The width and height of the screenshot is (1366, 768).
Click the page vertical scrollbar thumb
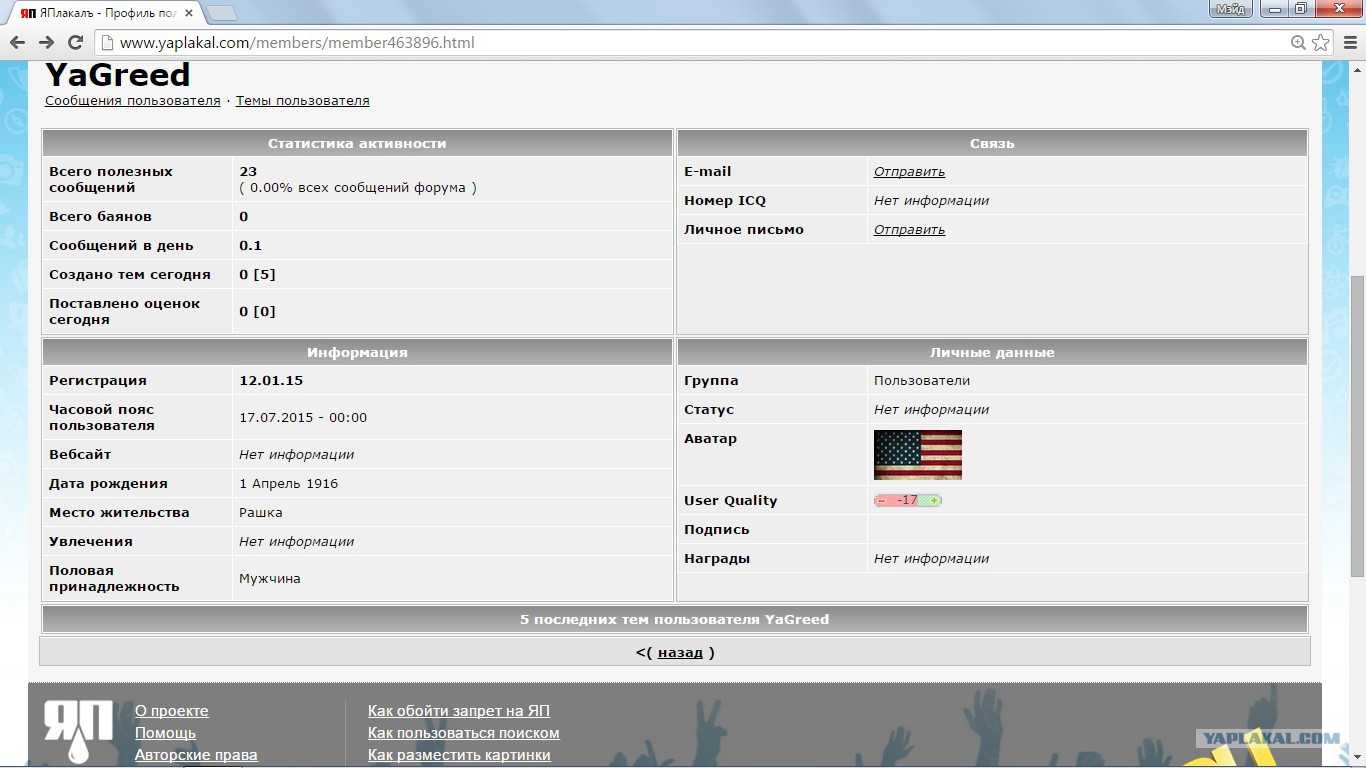pyautogui.click(x=1357, y=425)
